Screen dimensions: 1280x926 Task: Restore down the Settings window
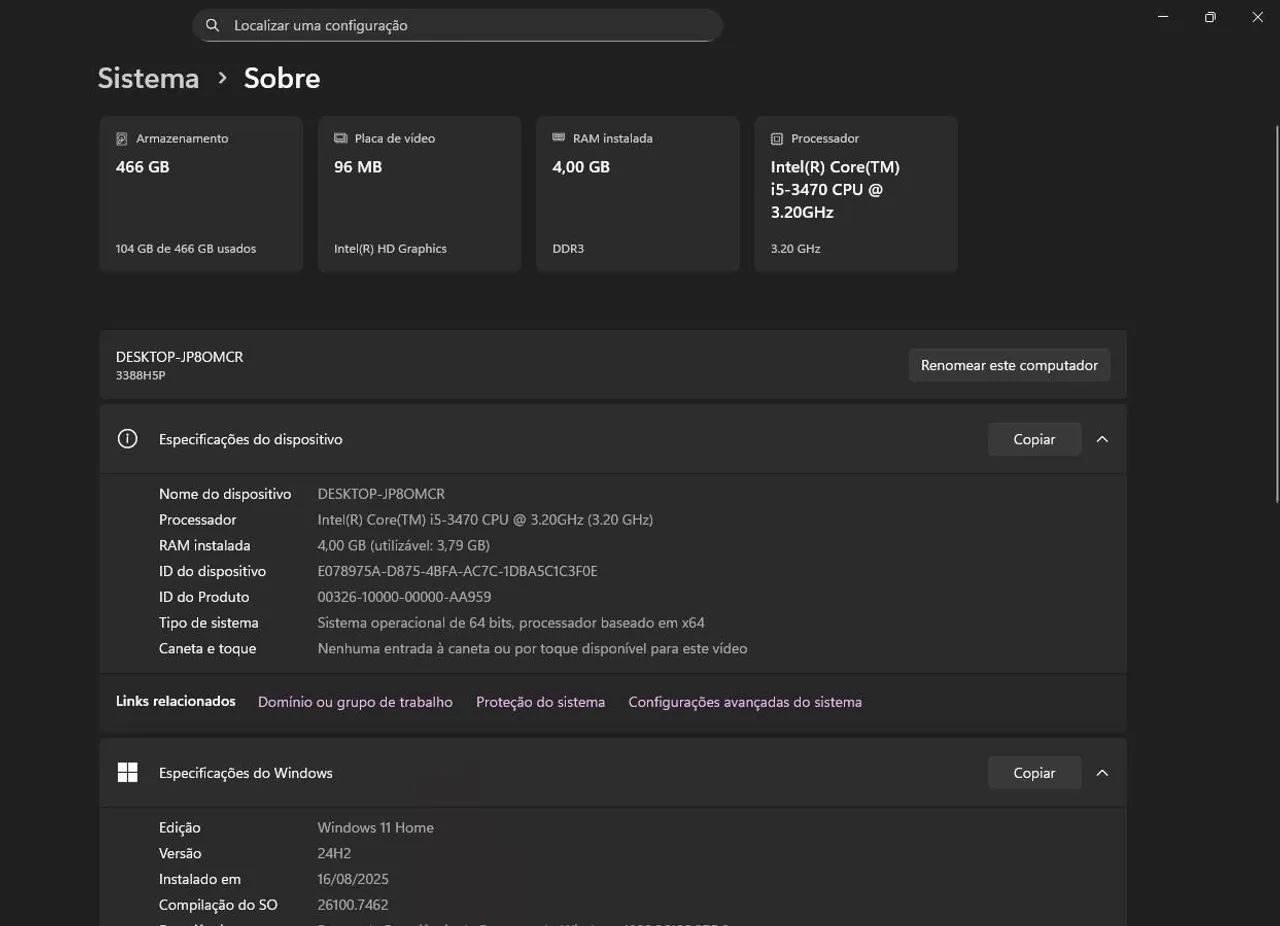tap(1210, 17)
